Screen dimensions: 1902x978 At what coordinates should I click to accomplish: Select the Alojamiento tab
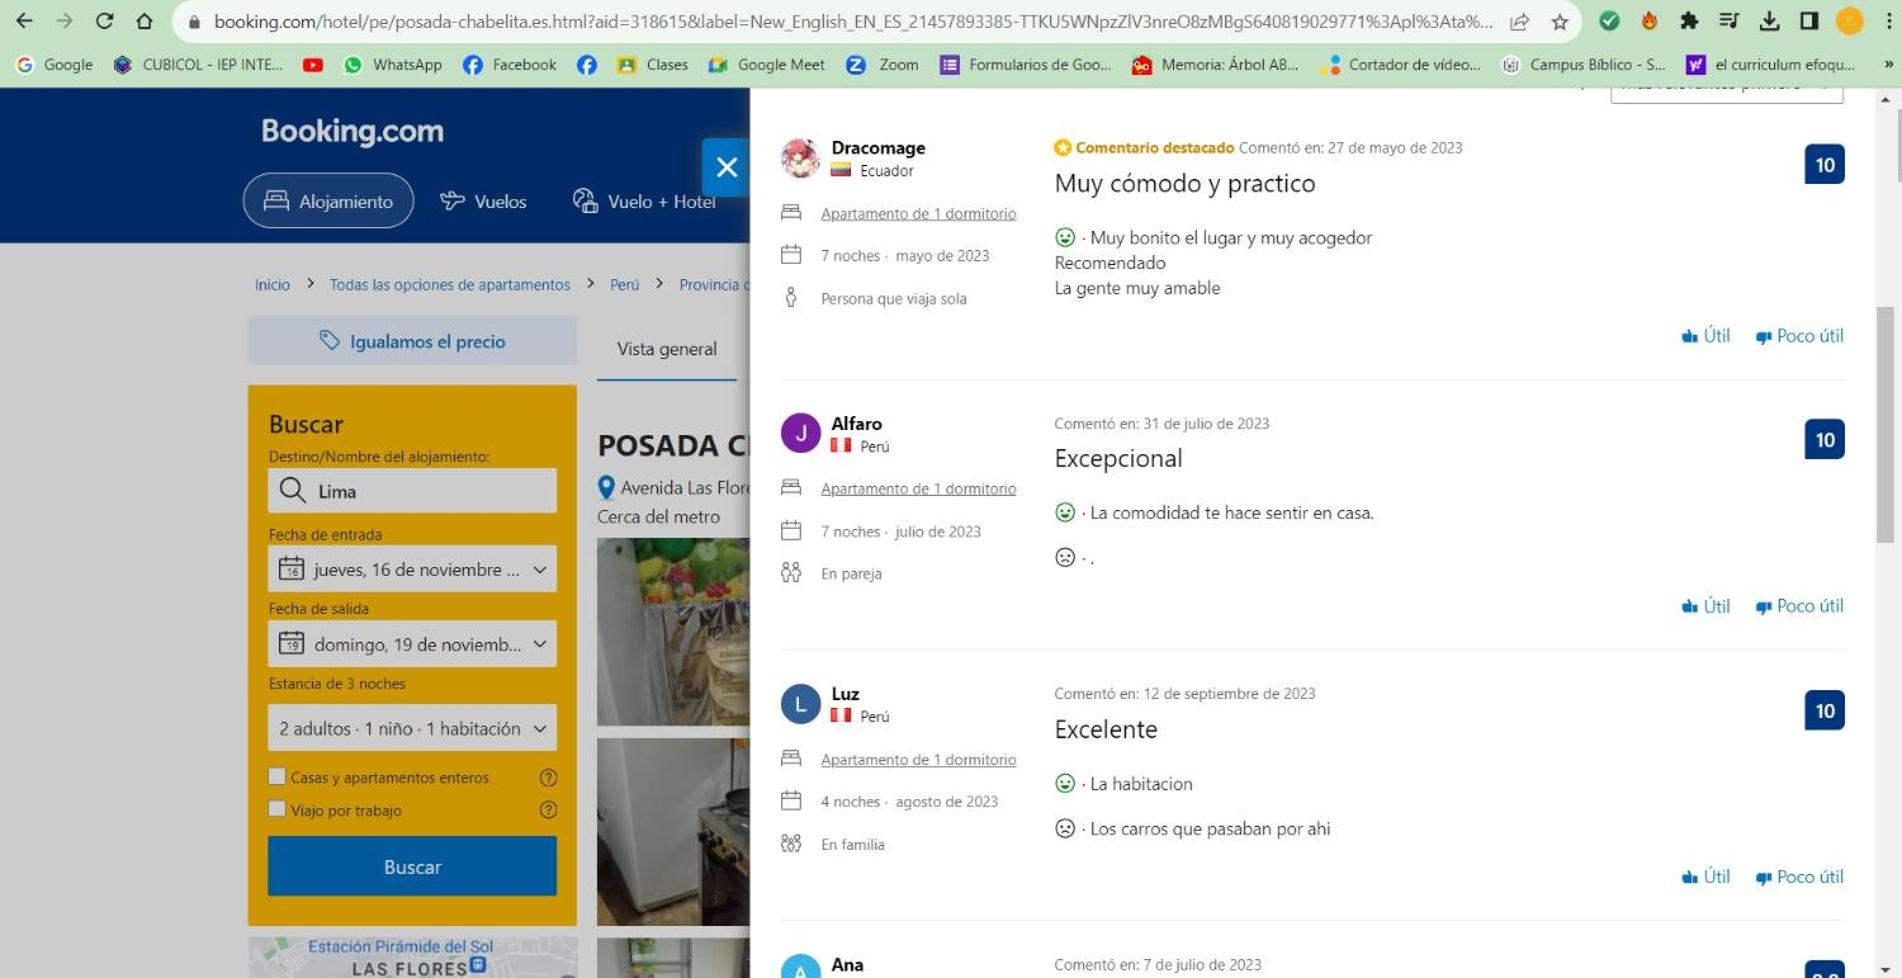pyautogui.click(x=328, y=201)
